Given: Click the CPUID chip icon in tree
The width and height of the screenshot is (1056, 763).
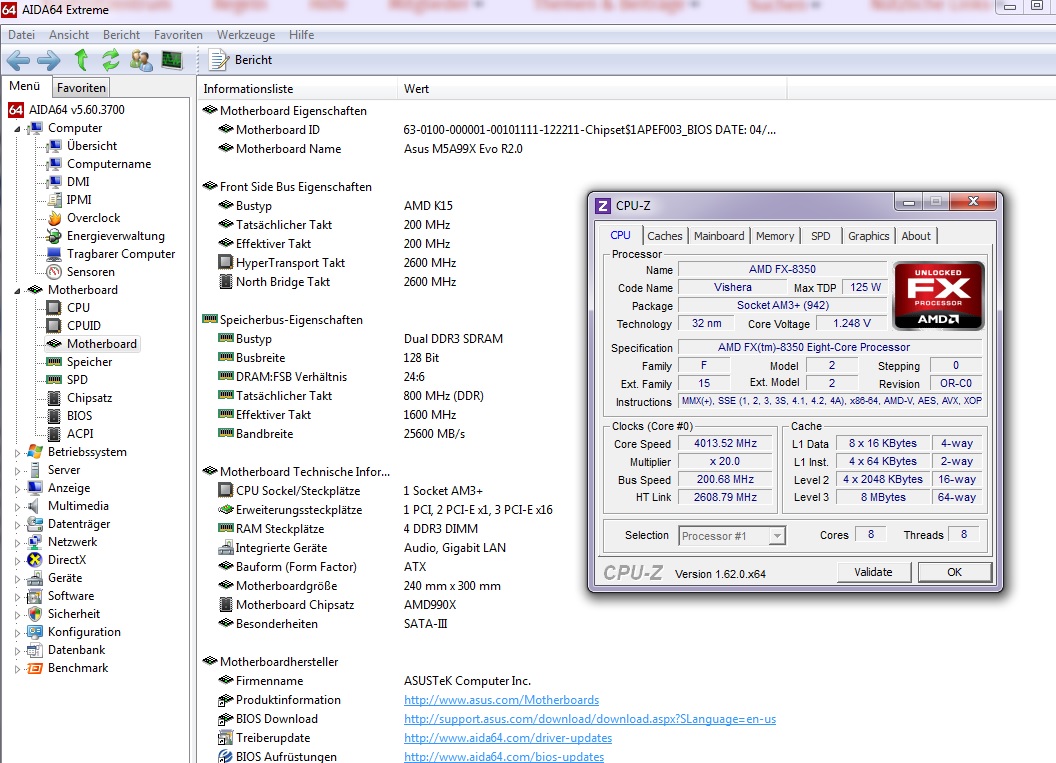Looking at the screenshot, I should 54,326.
